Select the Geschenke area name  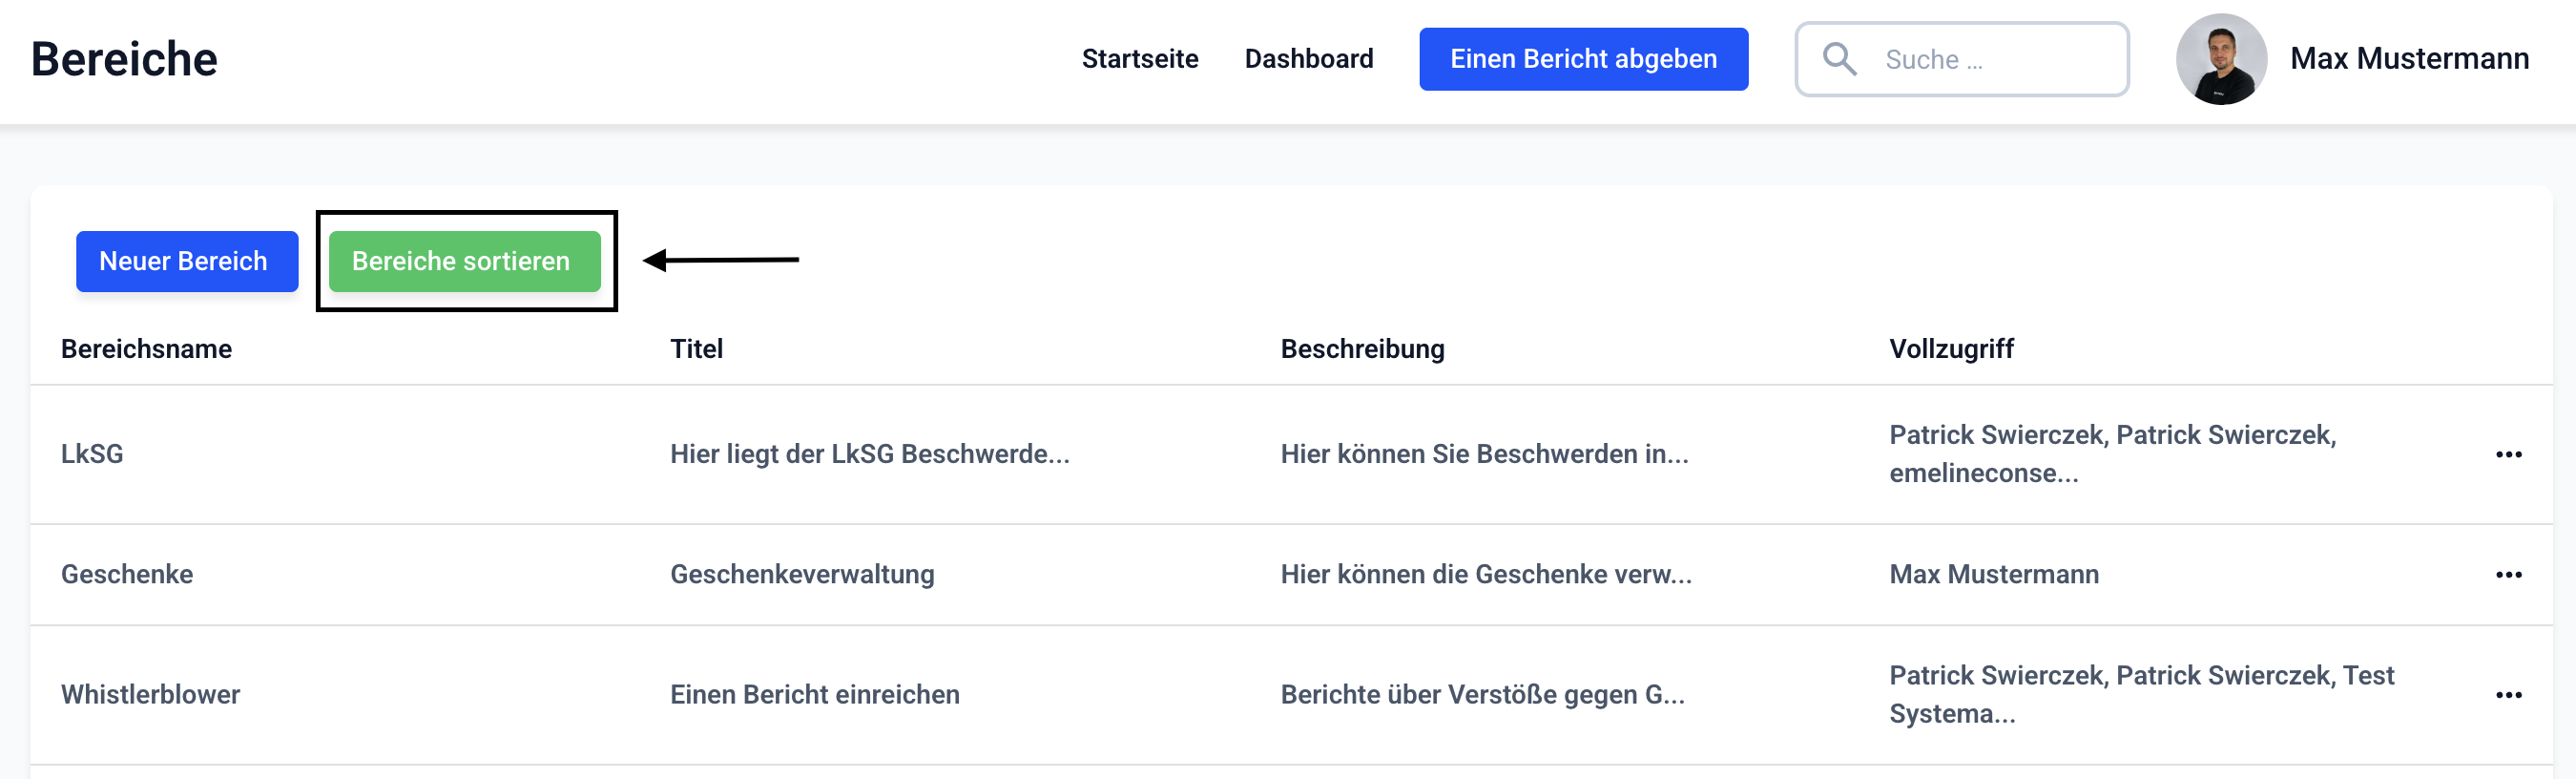pos(127,574)
